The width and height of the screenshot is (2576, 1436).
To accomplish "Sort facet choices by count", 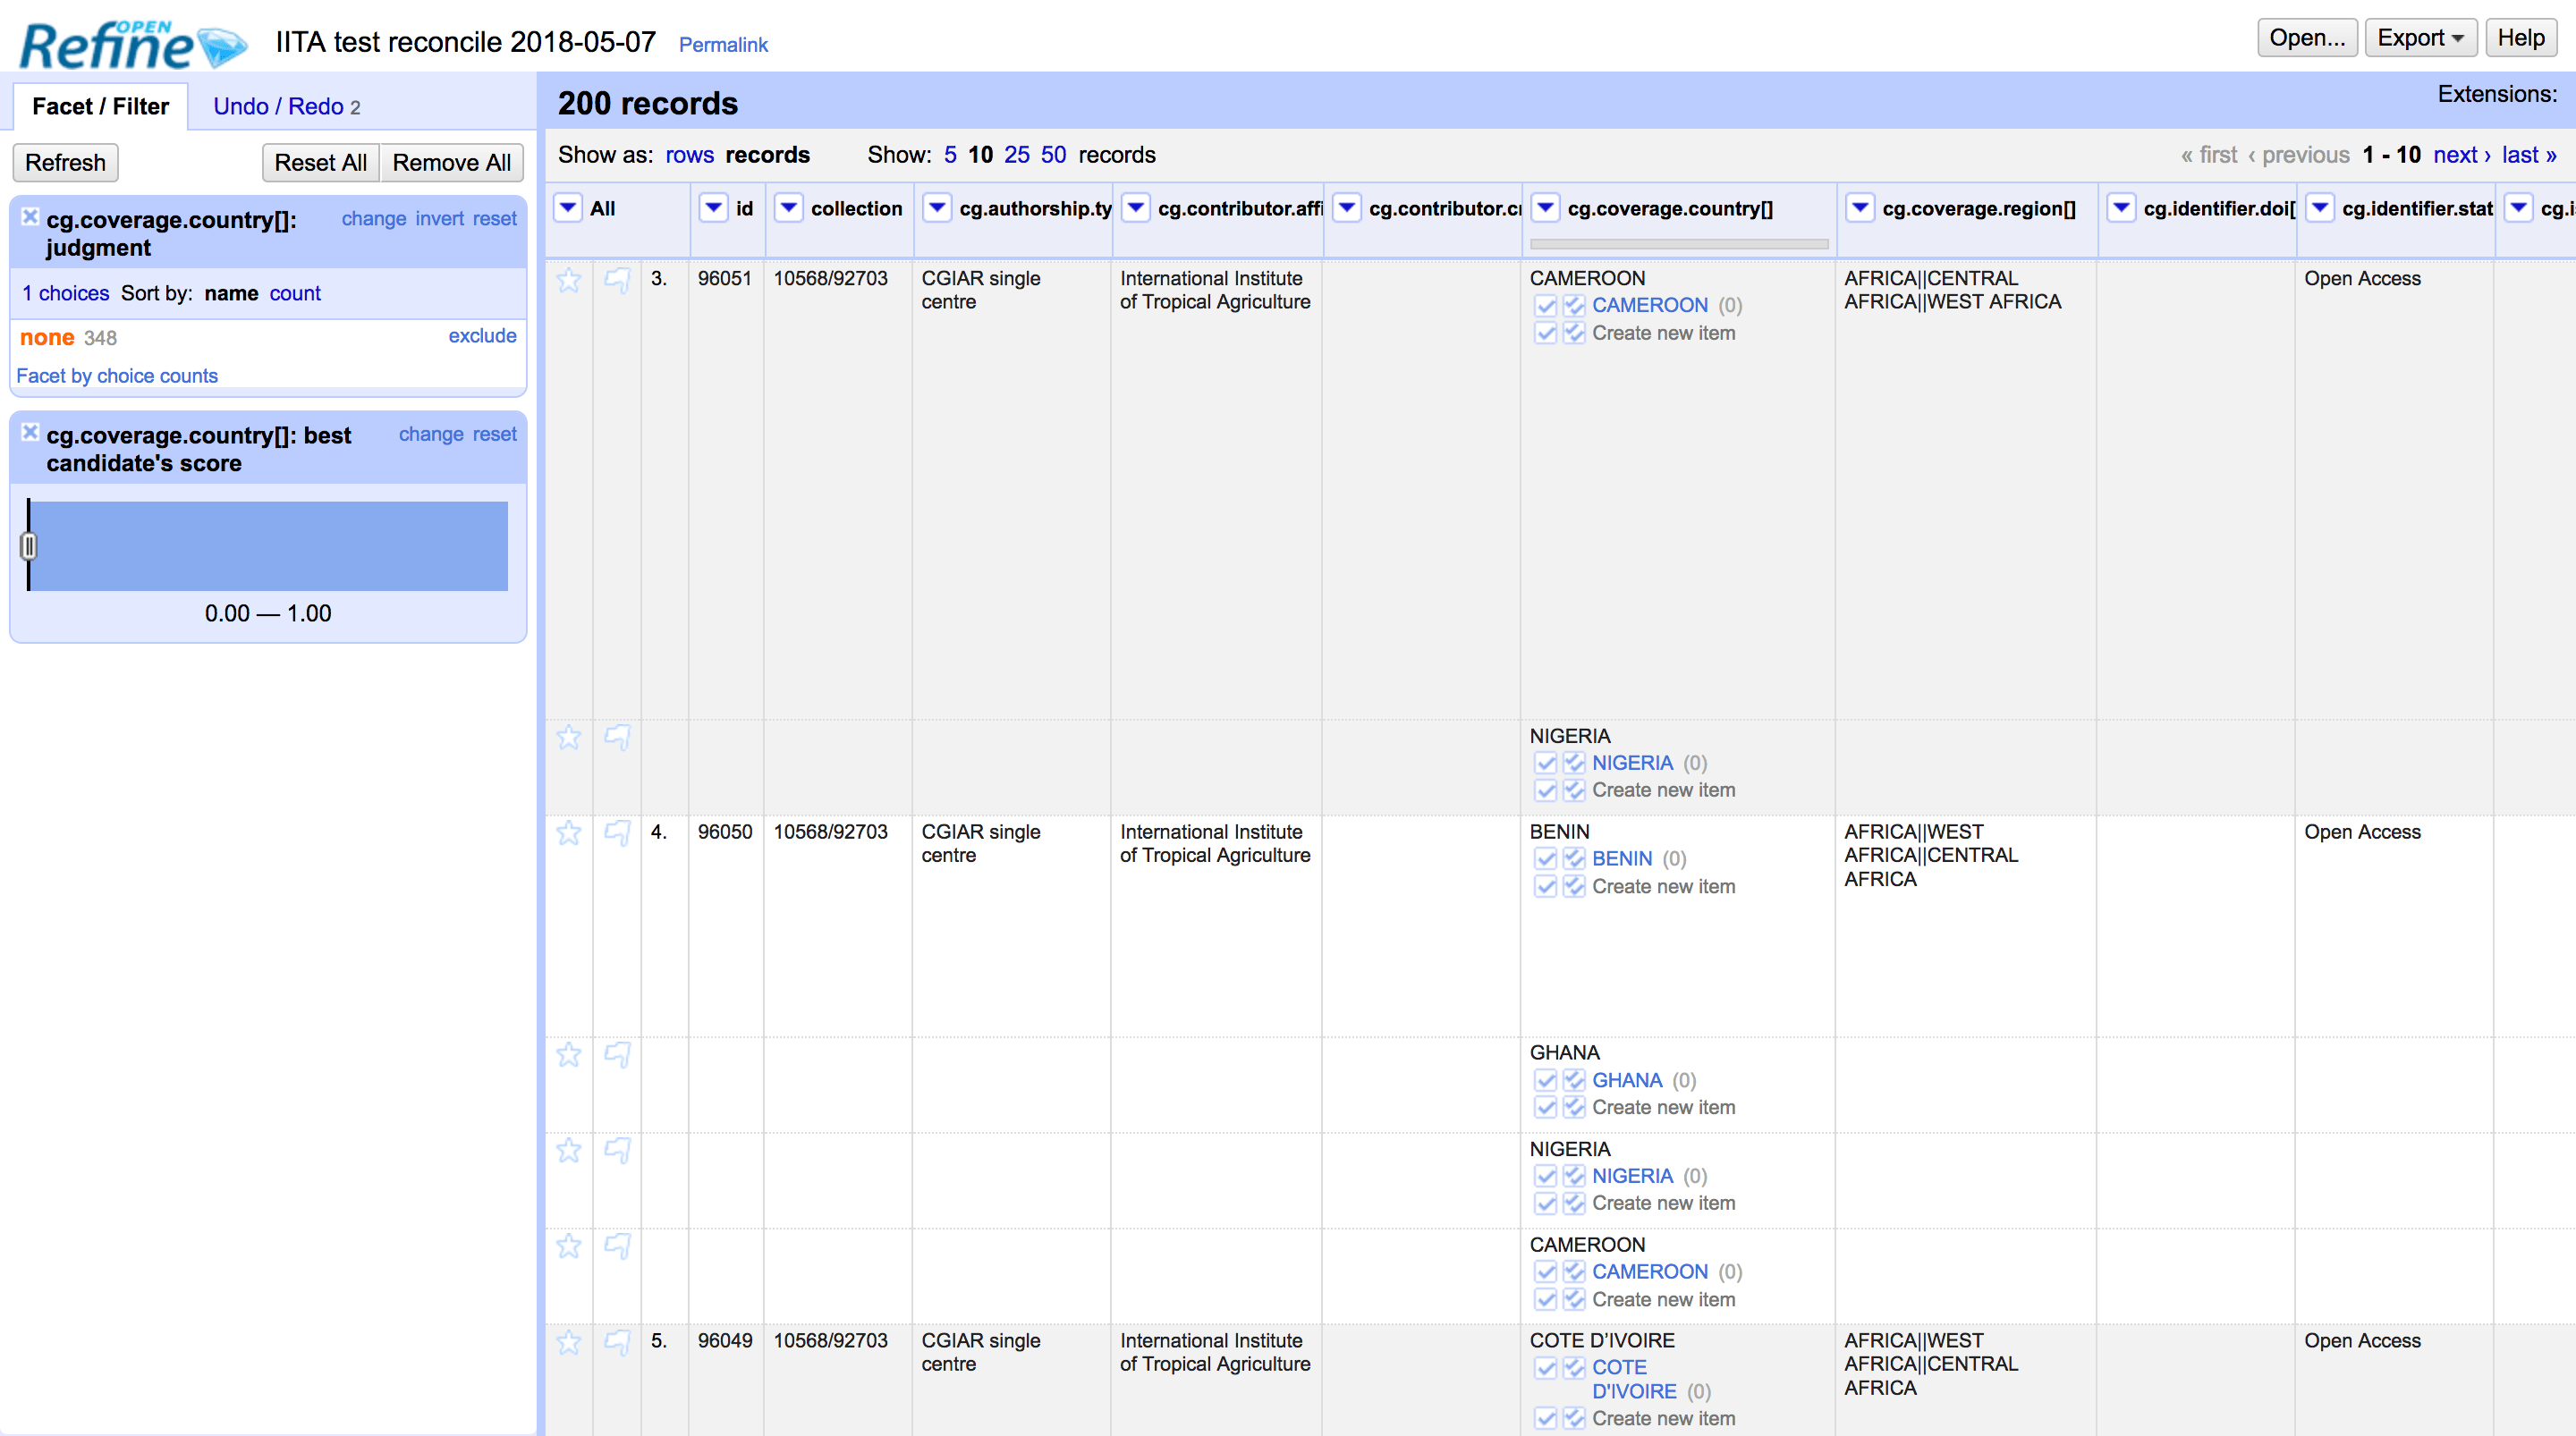I will click(295, 294).
